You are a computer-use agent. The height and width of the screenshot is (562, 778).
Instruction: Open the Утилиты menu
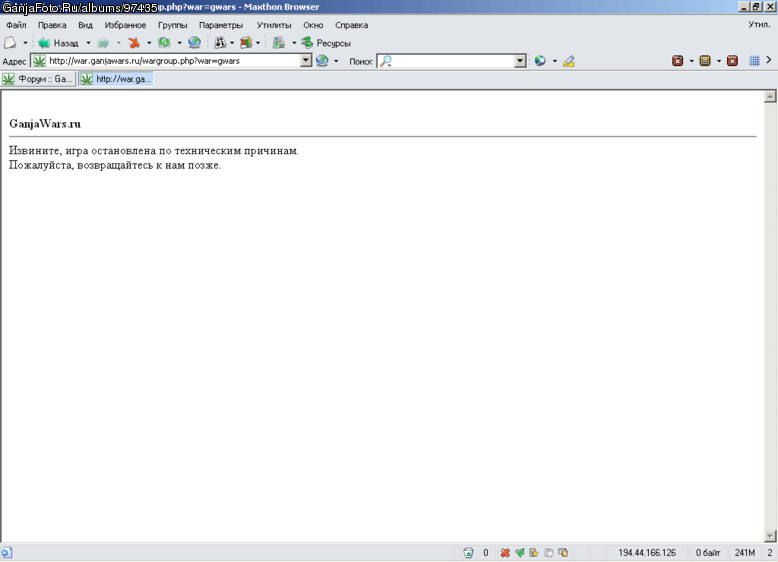point(274,25)
